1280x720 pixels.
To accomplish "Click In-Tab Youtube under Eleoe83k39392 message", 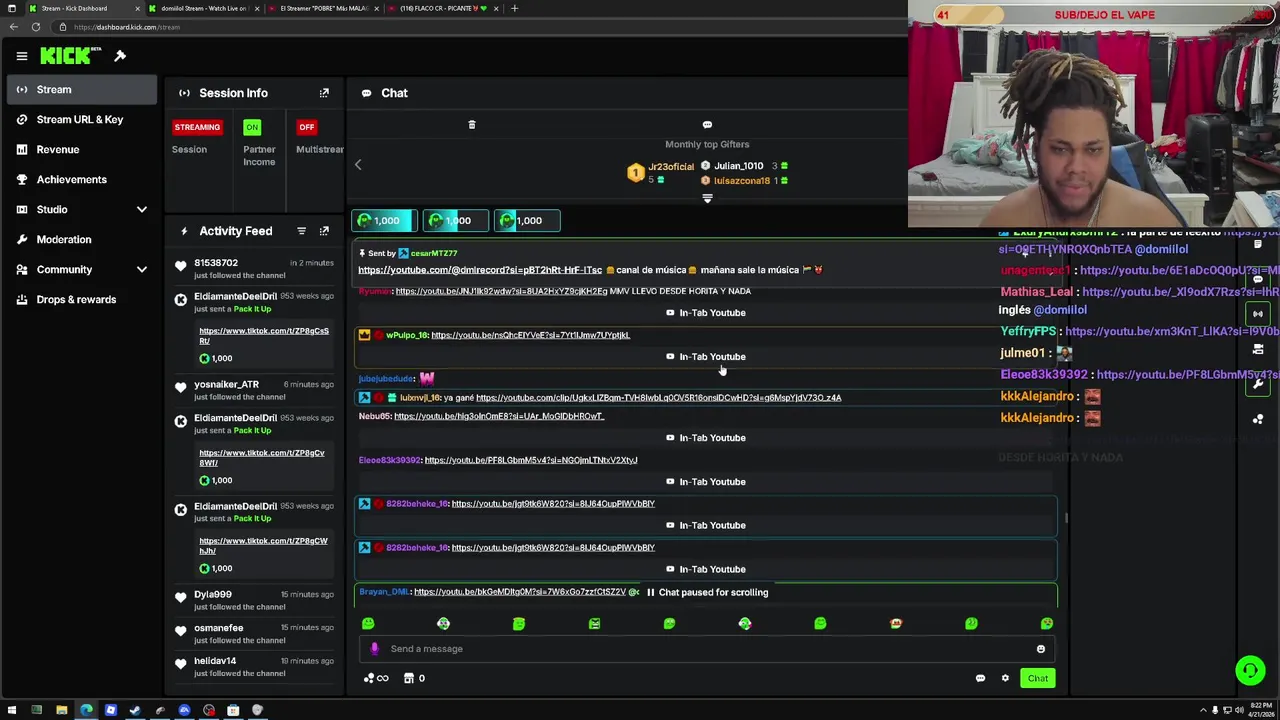I will point(706,482).
